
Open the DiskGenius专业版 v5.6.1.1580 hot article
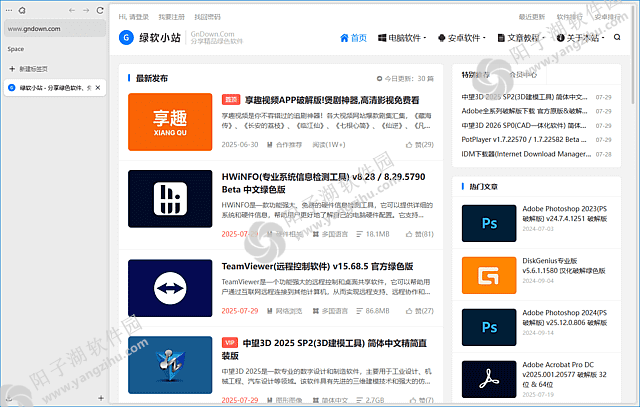pos(564,265)
